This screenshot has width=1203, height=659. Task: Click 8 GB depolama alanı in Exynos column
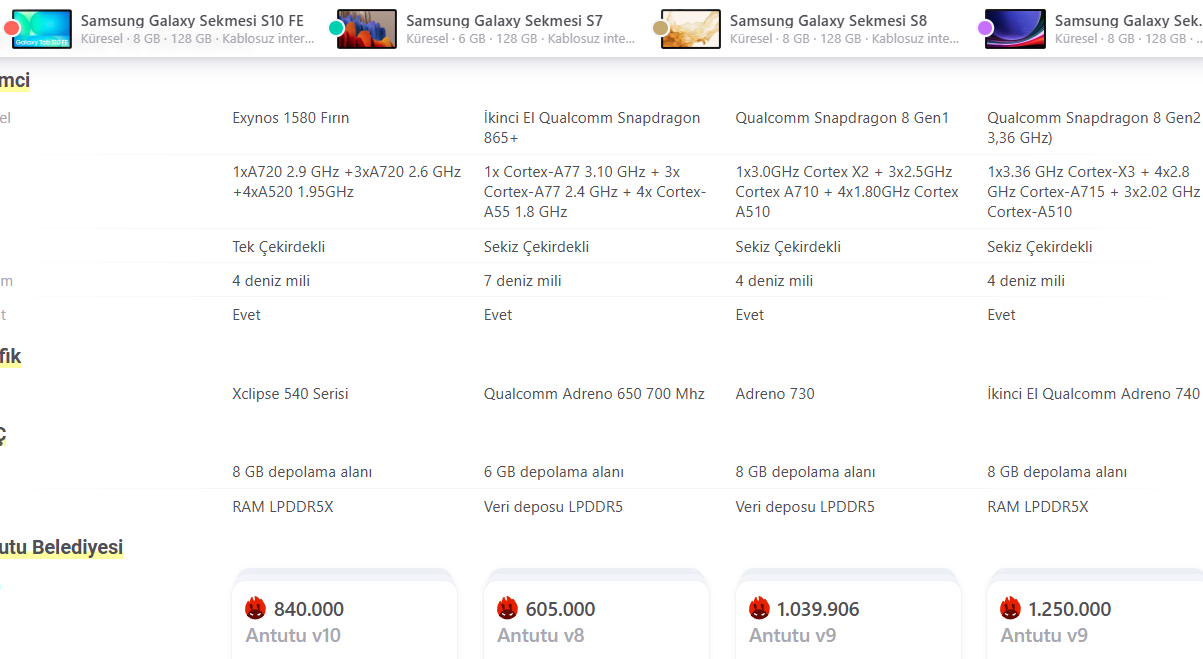(302, 472)
